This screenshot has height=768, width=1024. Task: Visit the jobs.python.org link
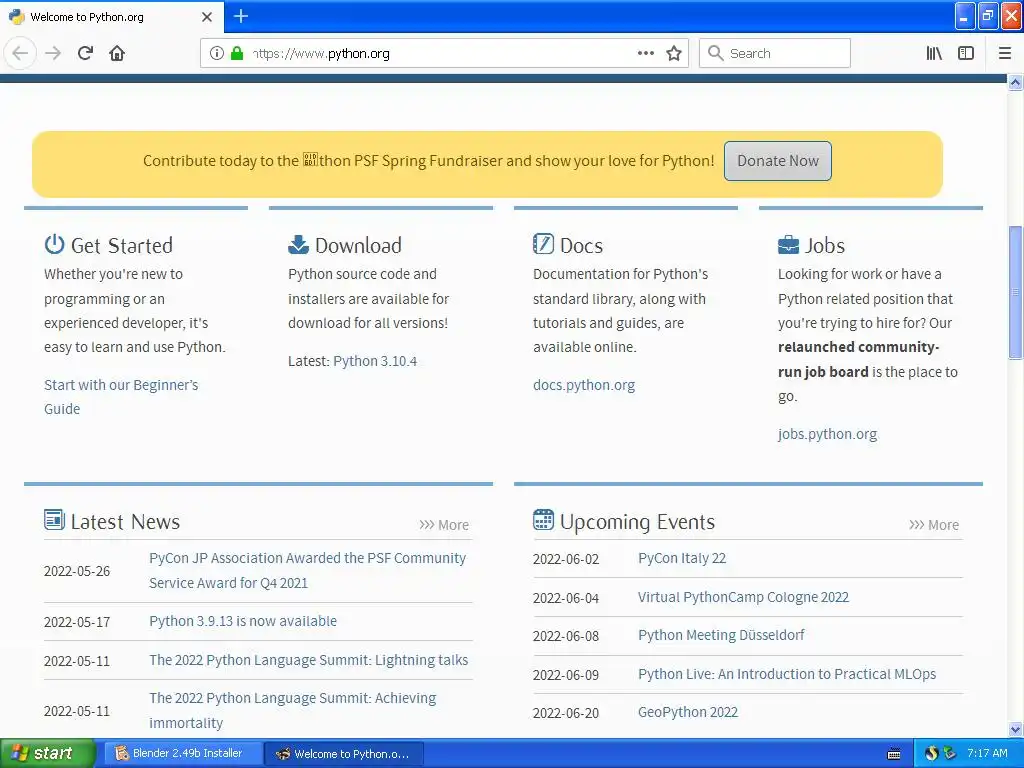tap(827, 434)
